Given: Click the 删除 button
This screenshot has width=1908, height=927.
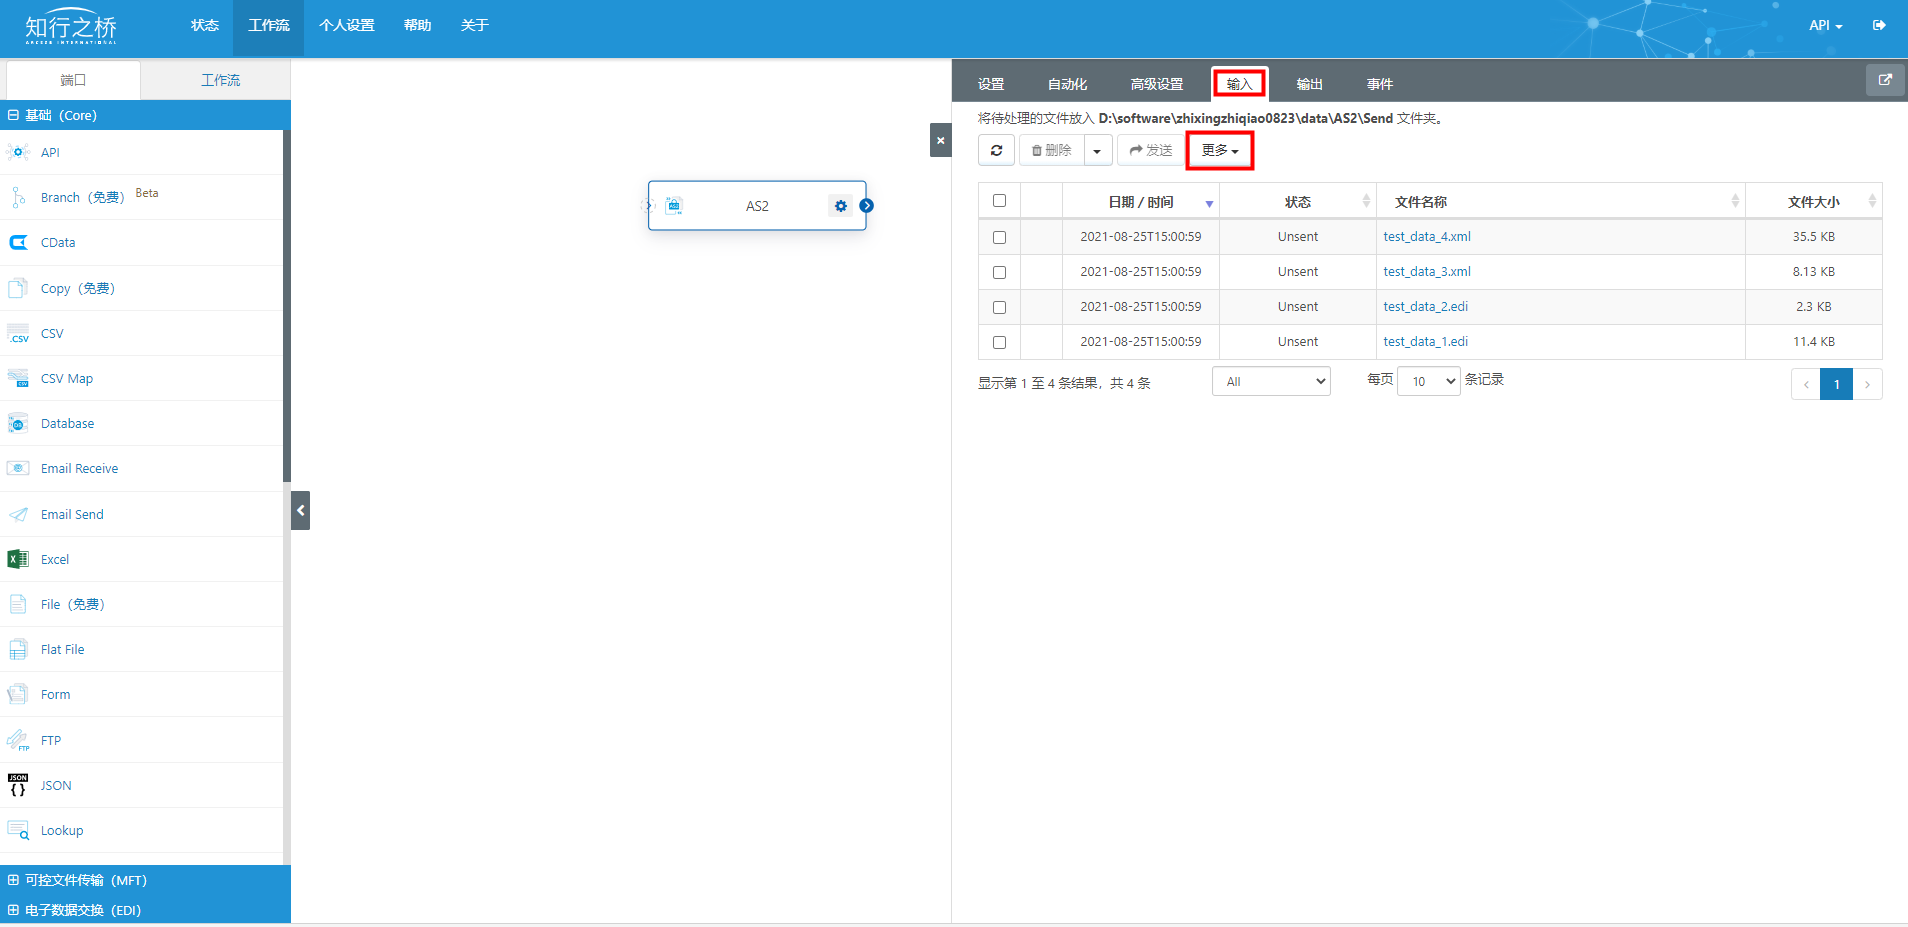Looking at the screenshot, I should [1051, 150].
